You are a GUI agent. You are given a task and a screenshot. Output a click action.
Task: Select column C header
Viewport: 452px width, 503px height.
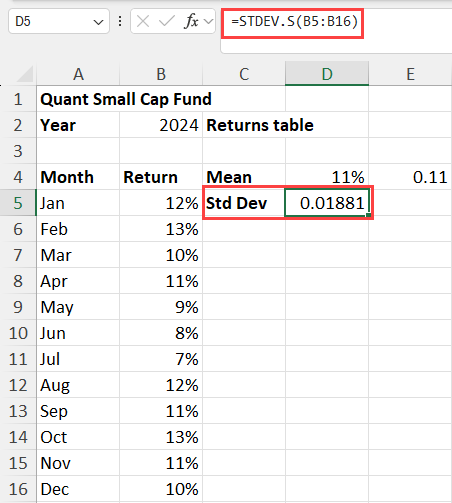coord(244,74)
